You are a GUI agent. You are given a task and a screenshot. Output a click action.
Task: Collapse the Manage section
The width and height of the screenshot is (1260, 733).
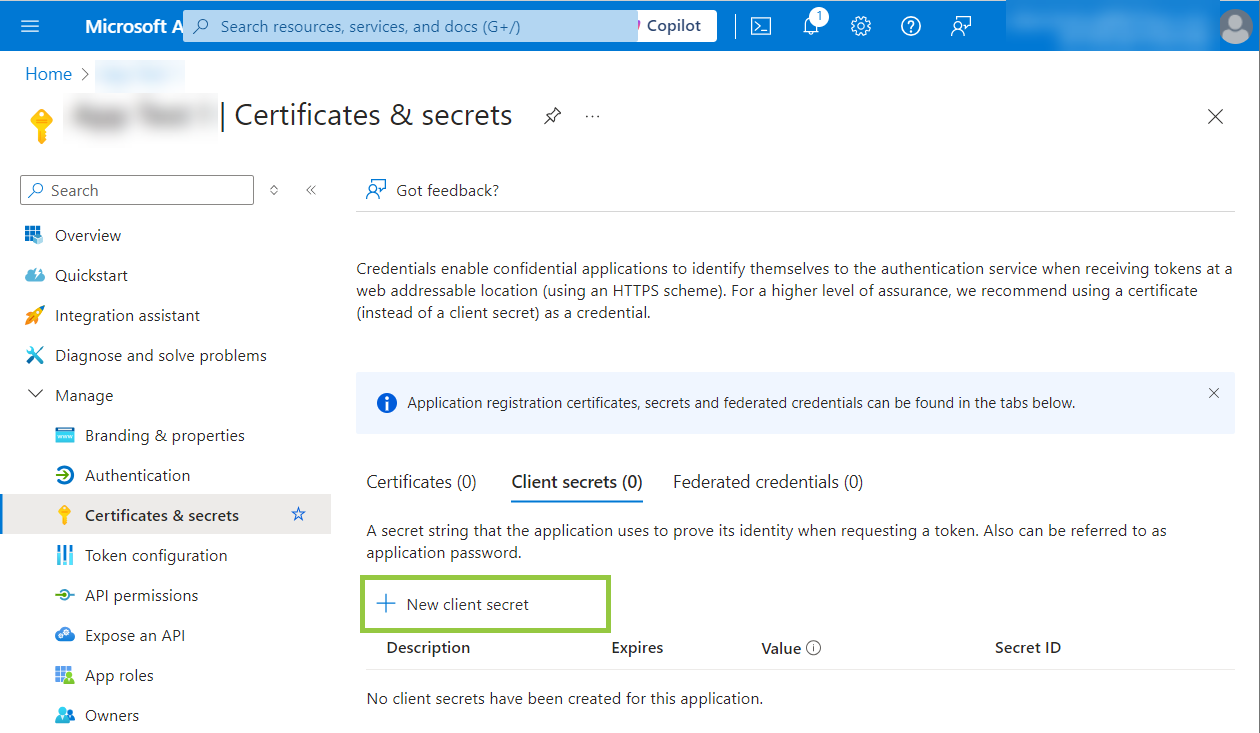[x=36, y=395]
